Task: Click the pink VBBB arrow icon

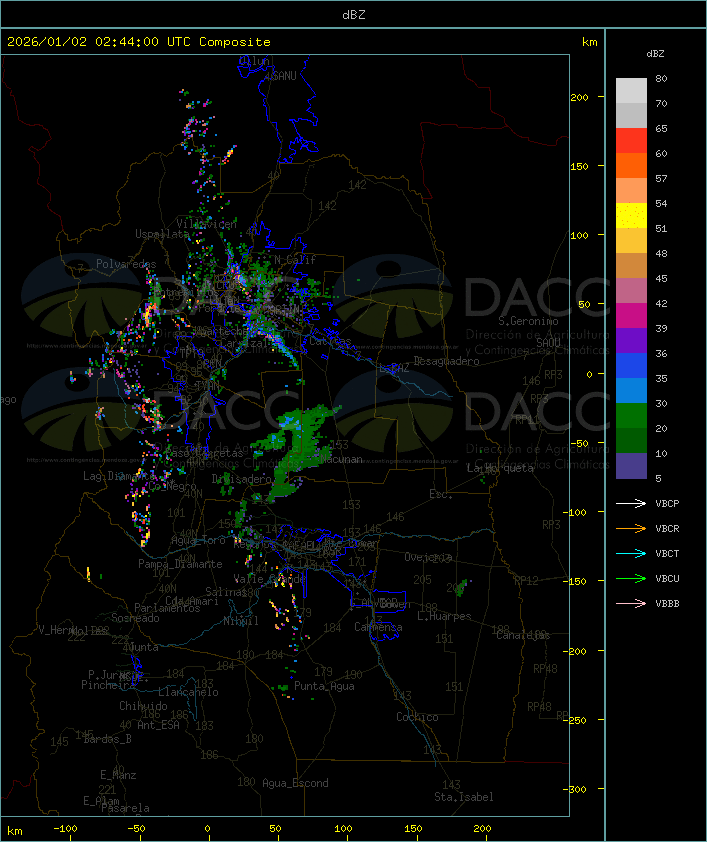Action: [x=631, y=604]
